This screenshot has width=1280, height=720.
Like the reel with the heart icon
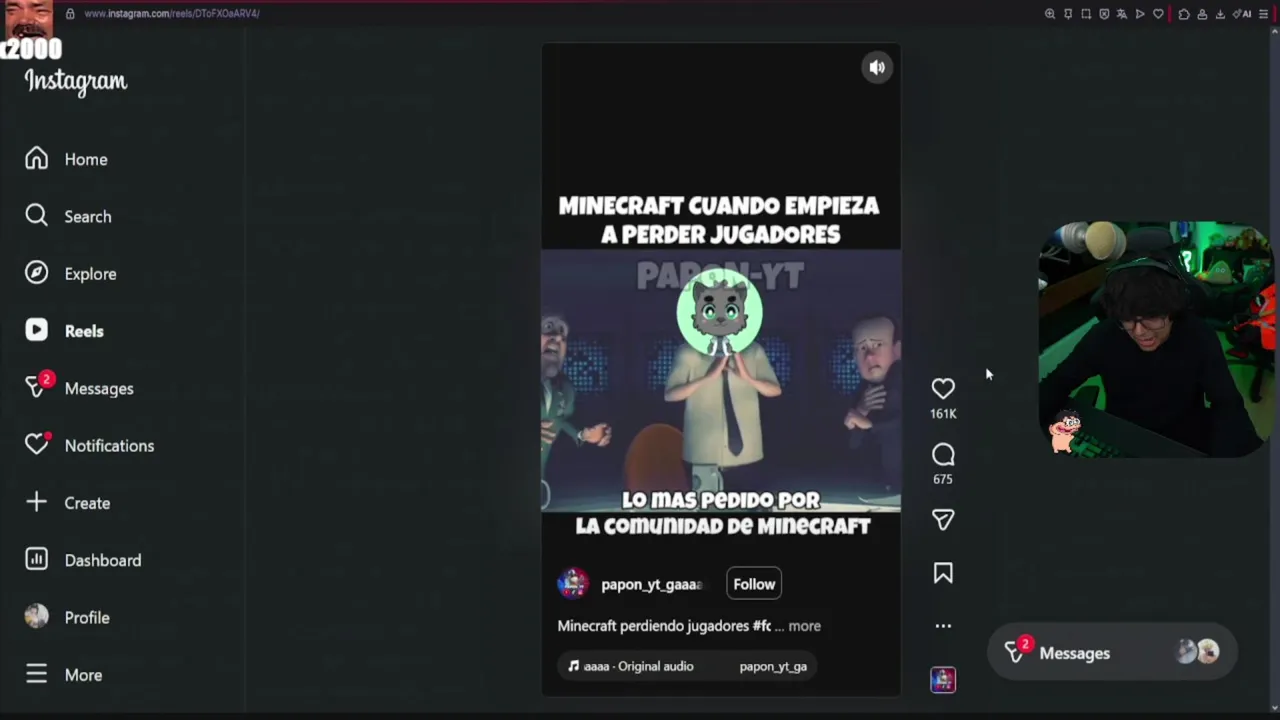click(943, 388)
